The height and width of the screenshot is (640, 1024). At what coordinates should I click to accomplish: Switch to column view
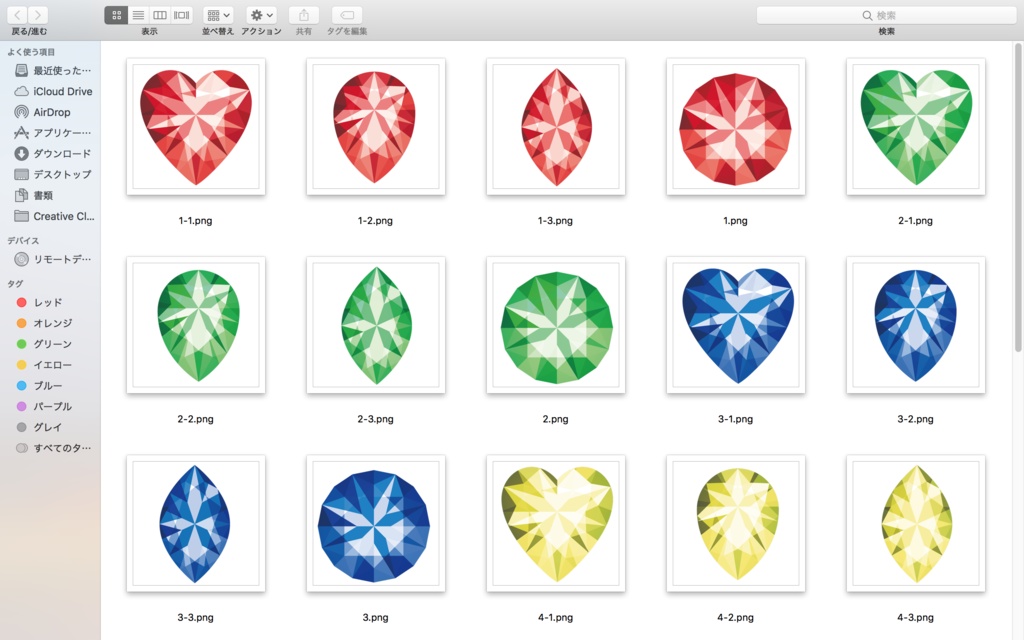[159, 15]
